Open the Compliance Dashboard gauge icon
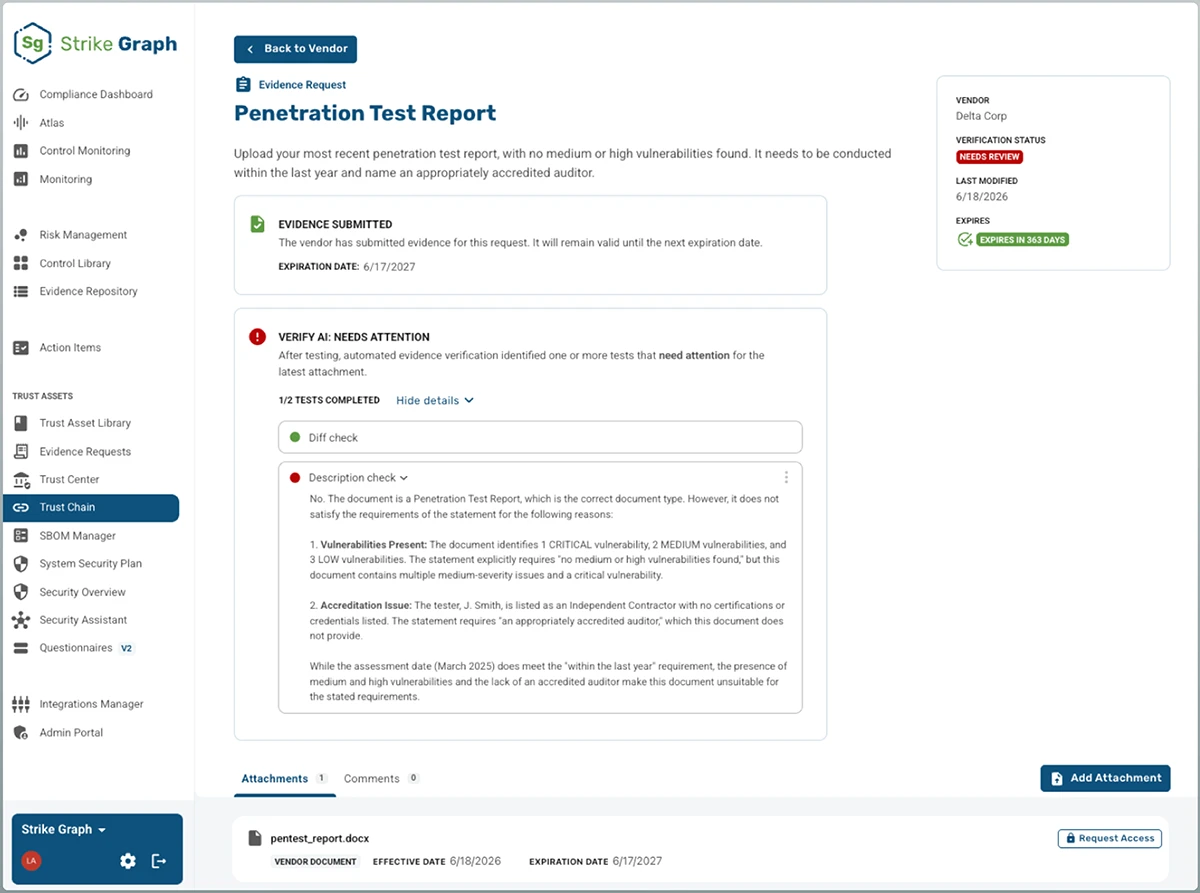 coord(20,95)
